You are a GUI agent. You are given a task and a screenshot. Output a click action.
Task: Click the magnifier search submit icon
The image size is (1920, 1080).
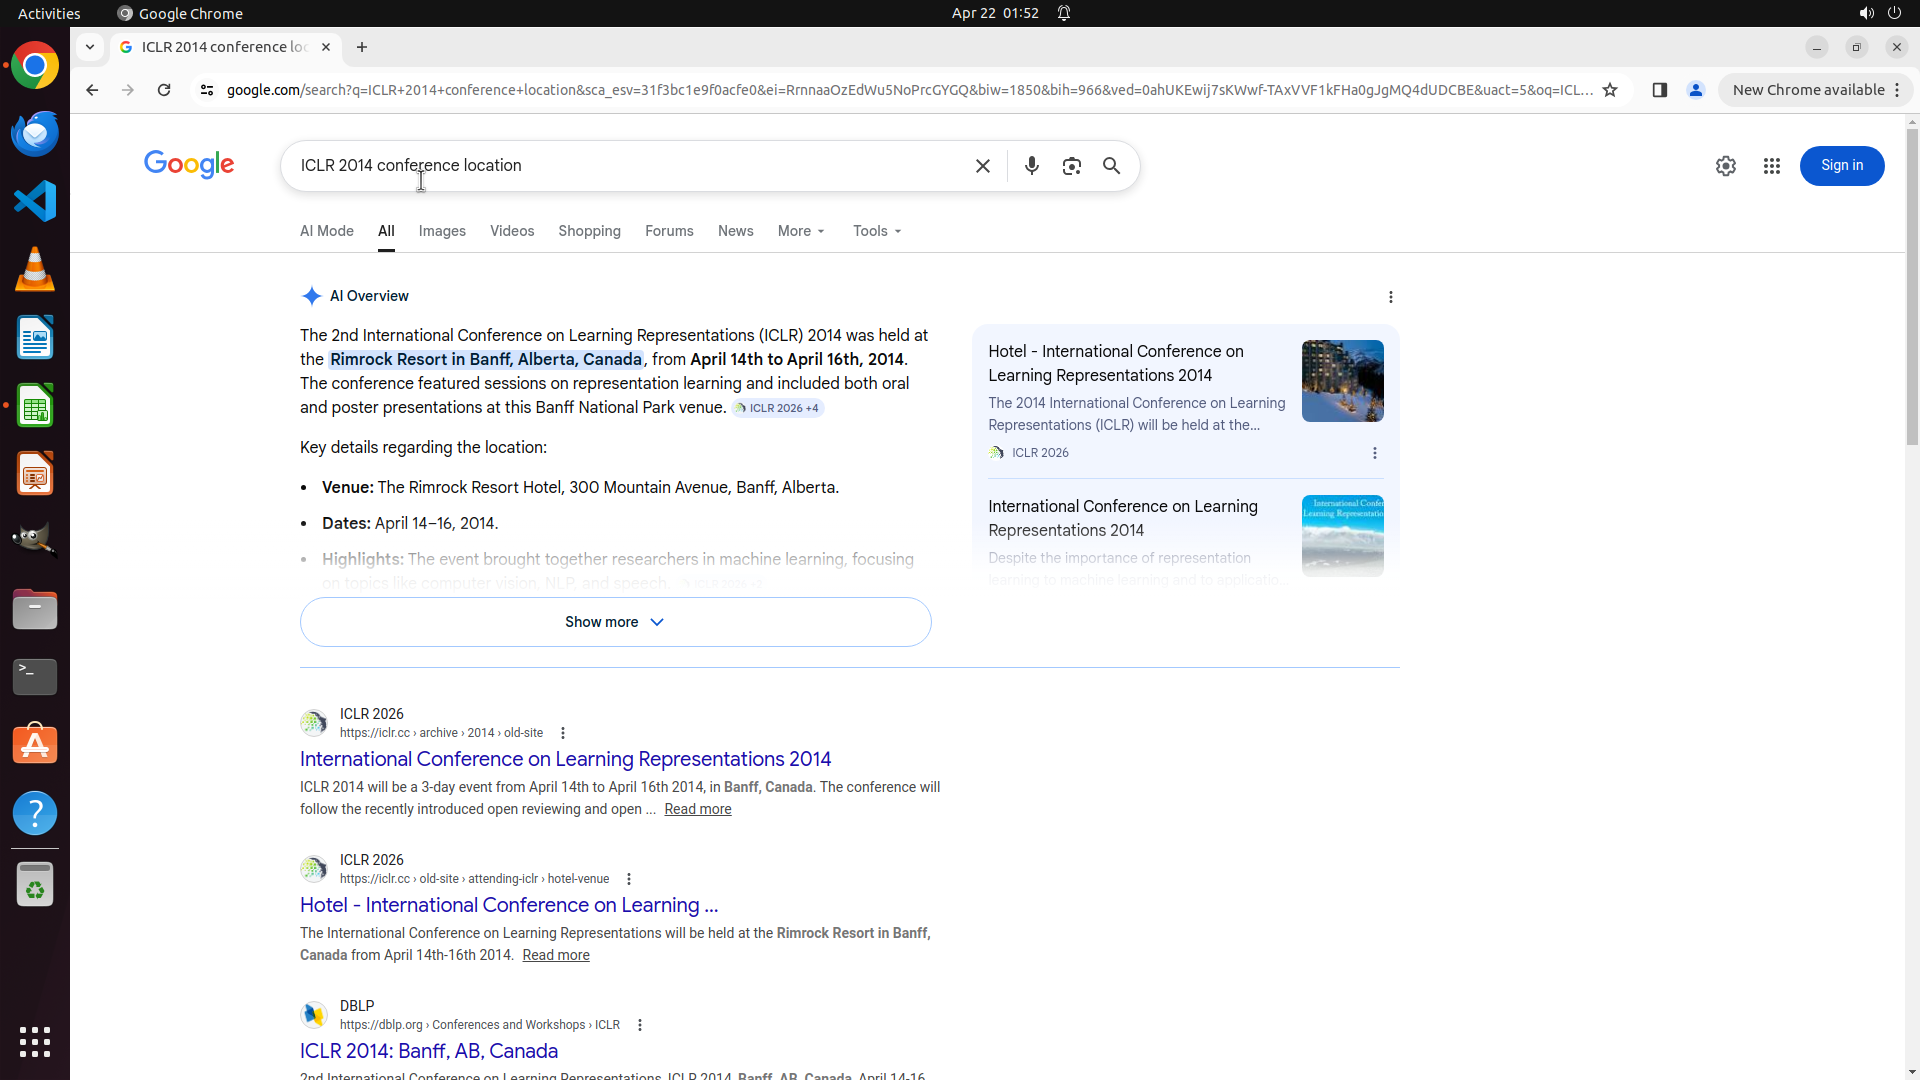click(1111, 166)
